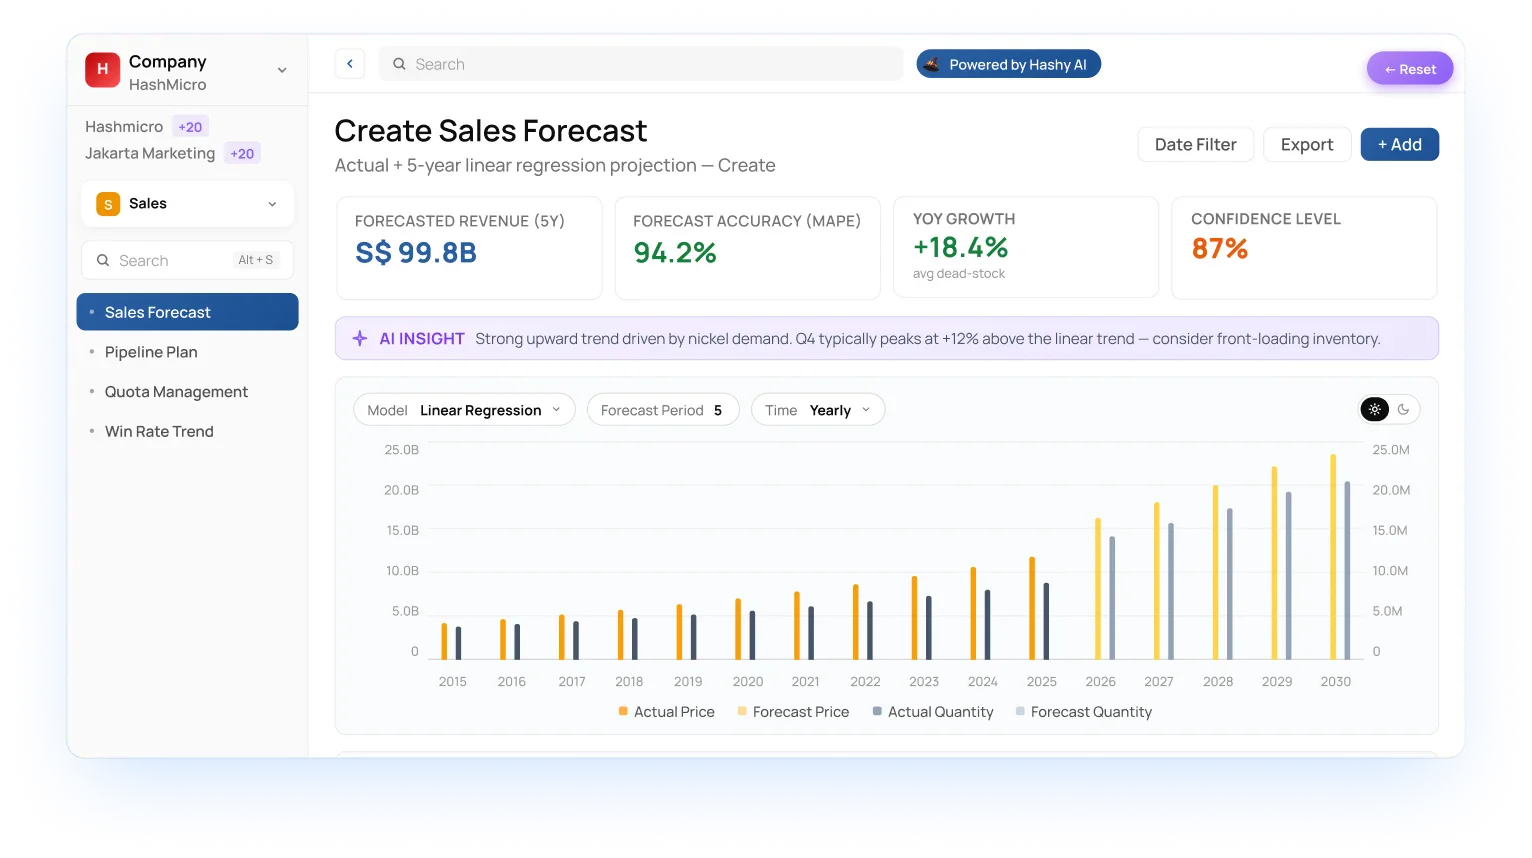Click the Confidence Level 87% value

coord(1219,249)
